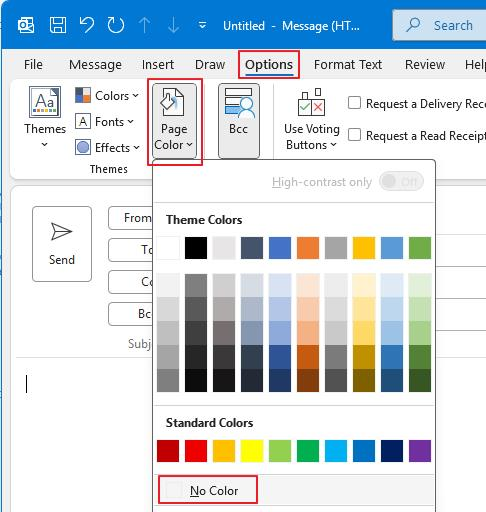
Task: Open the Draw tab
Action: click(210, 65)
